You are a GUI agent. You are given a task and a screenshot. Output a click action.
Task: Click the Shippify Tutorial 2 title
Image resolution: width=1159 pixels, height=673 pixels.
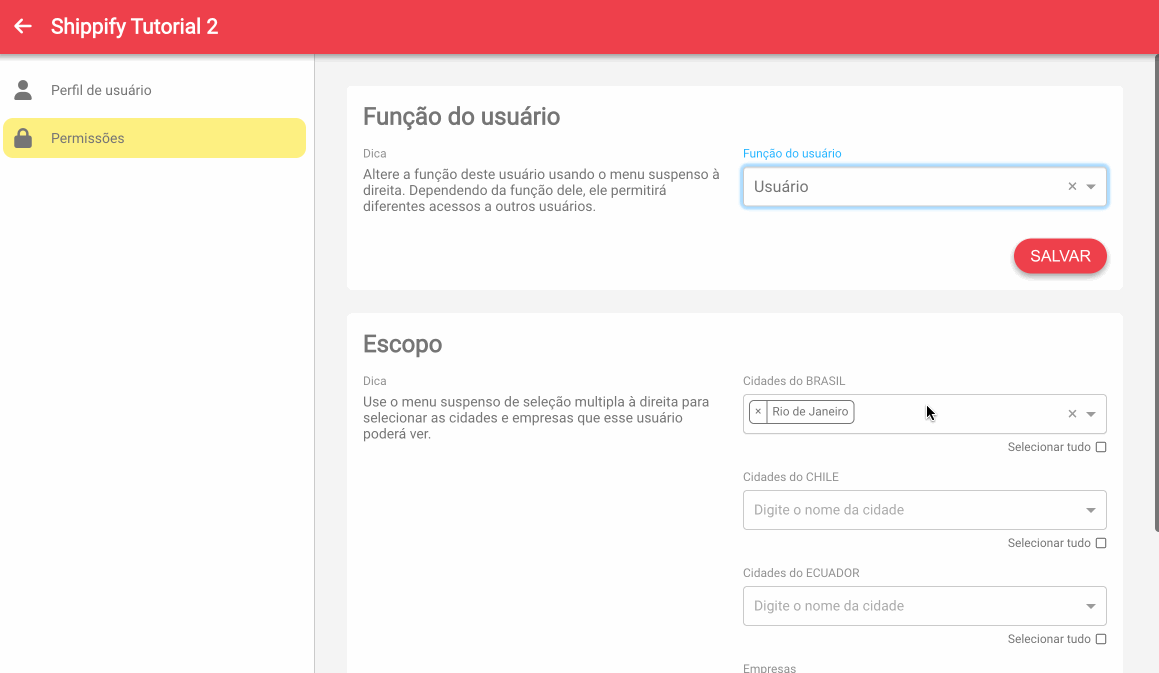[x=135, y=27]
